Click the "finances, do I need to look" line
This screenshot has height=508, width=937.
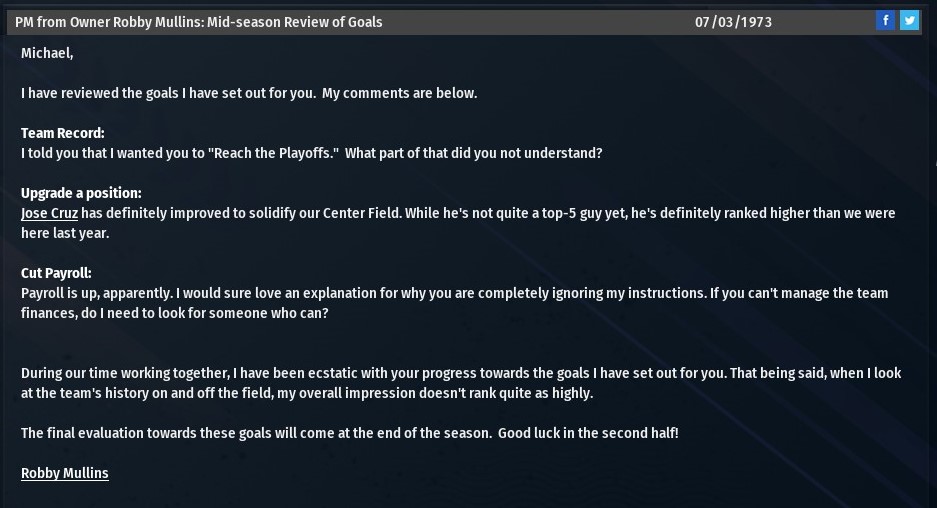(174, 313)
